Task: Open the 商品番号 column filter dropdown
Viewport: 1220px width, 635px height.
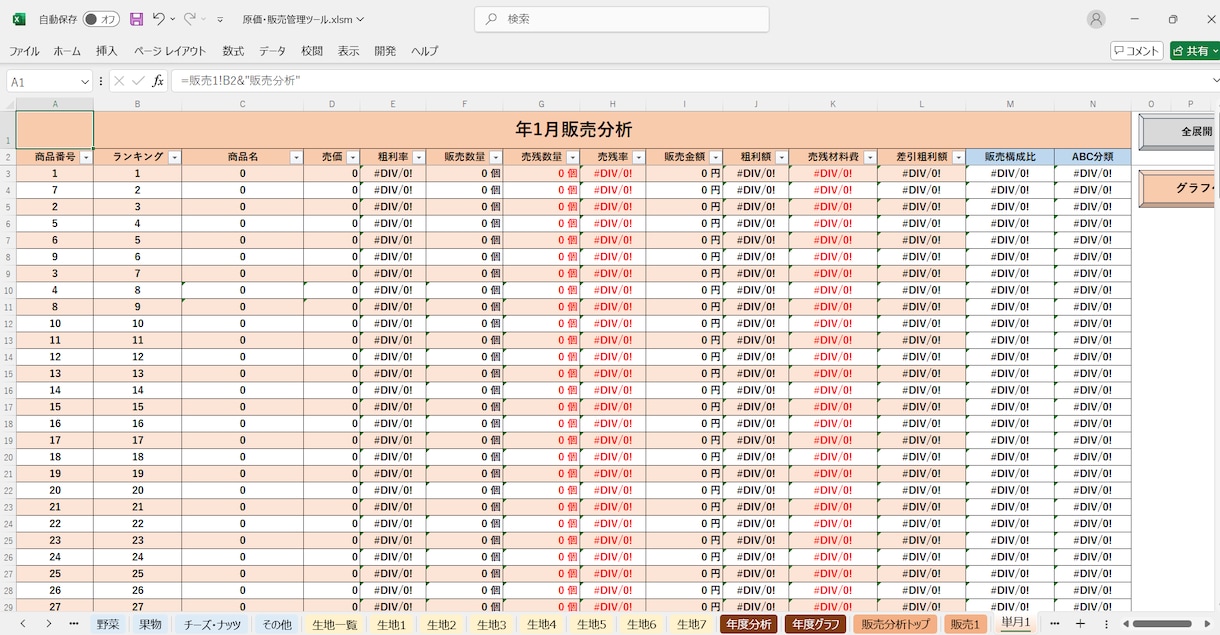Action: pos(86,157)
